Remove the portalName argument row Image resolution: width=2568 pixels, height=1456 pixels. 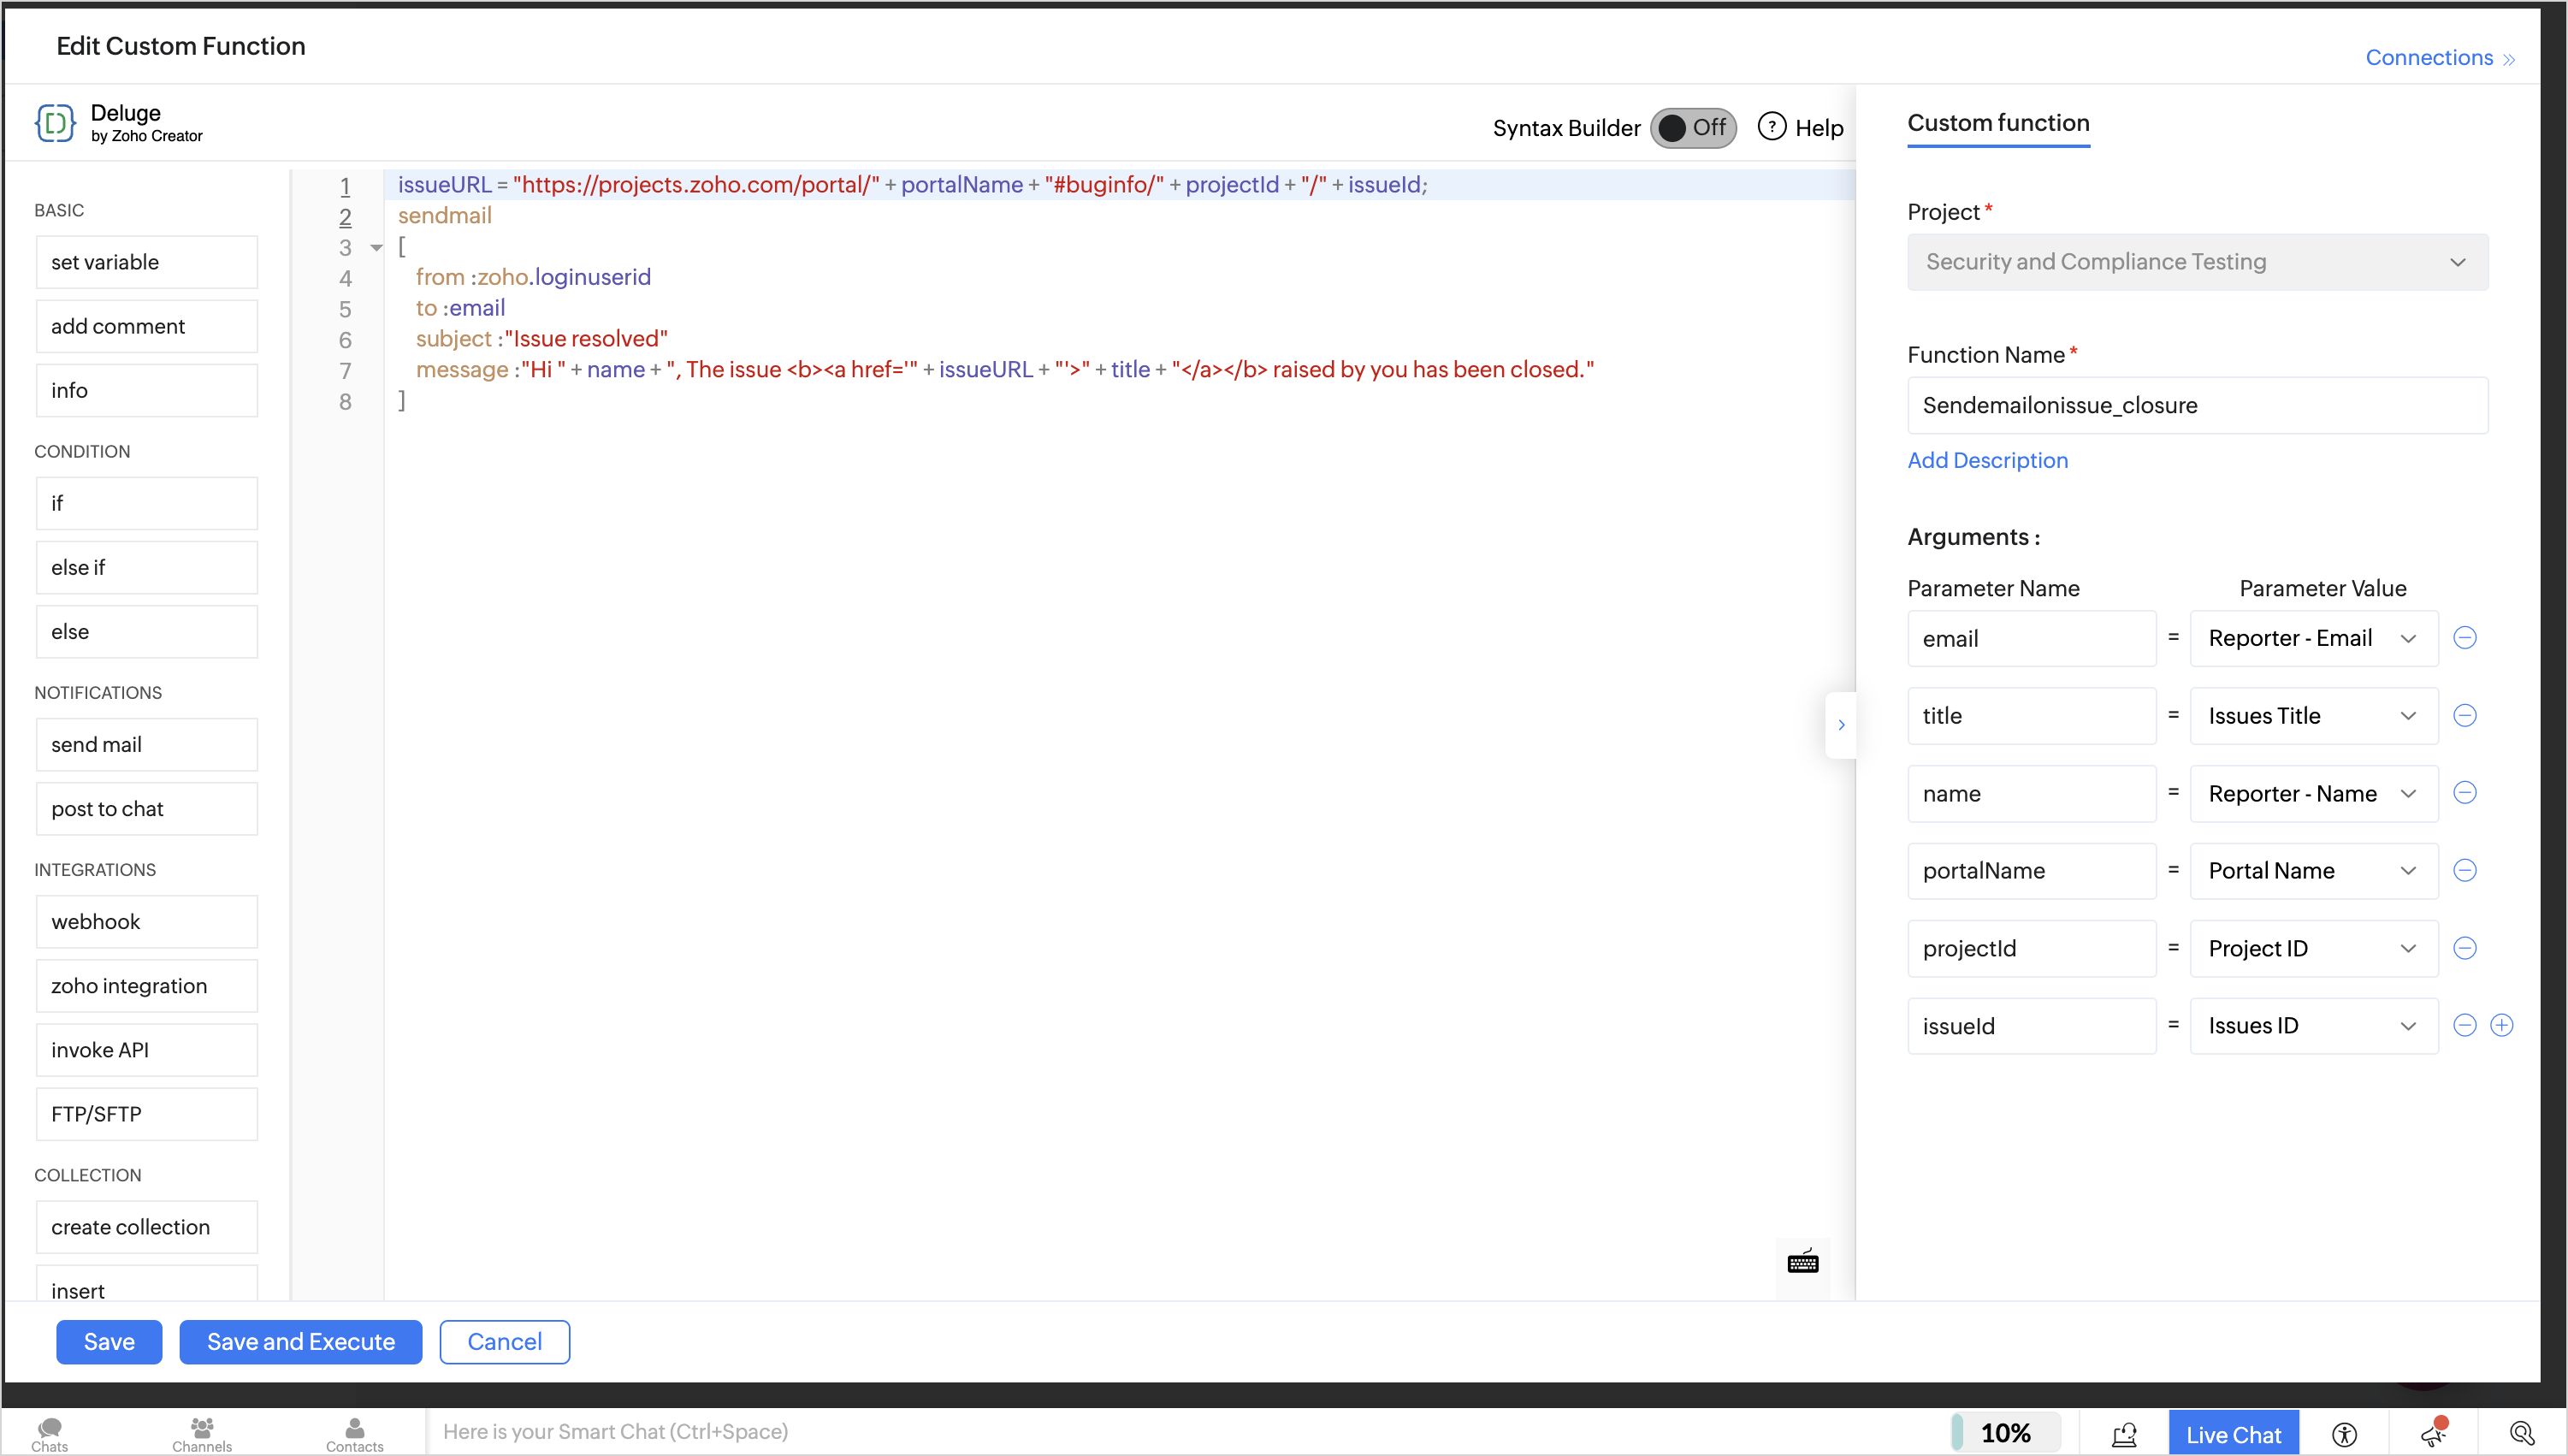click(x=2465, y=870)
